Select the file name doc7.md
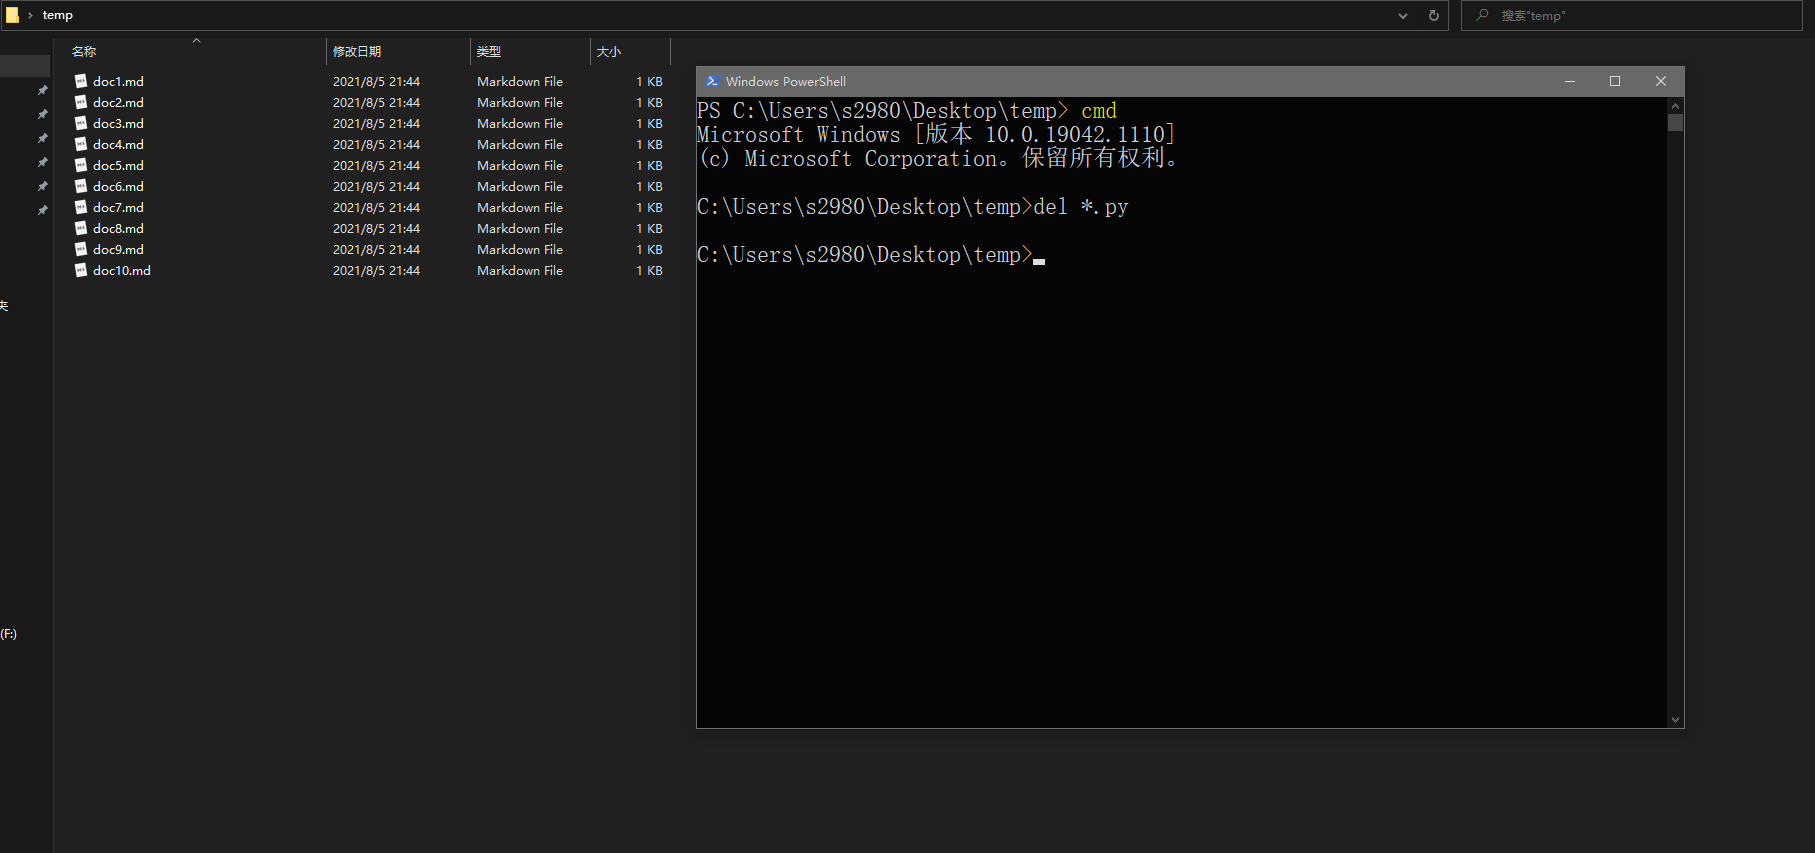 point(118,207)
